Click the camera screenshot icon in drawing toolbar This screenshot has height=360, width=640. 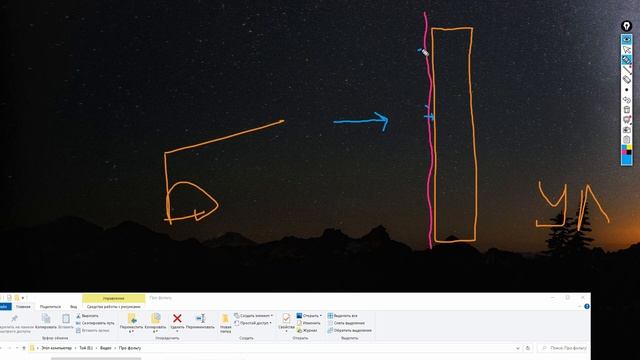tap(627, 130)
